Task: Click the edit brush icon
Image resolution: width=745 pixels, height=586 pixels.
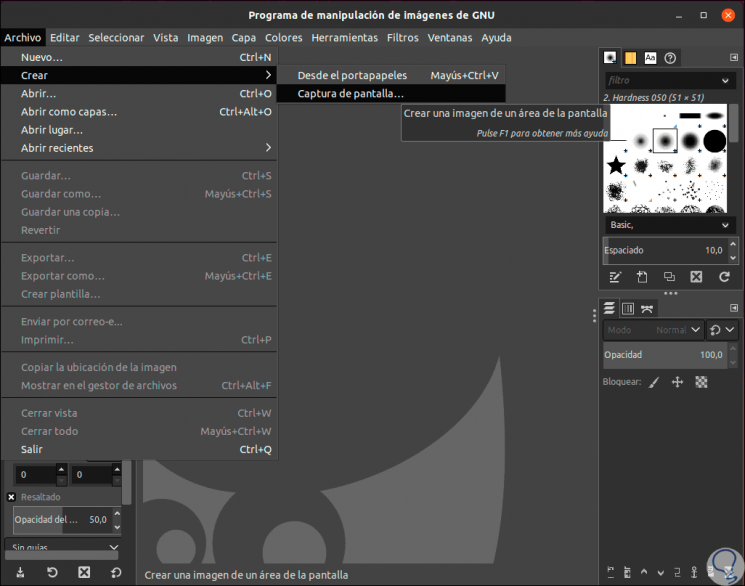Action: coord(615,277)
